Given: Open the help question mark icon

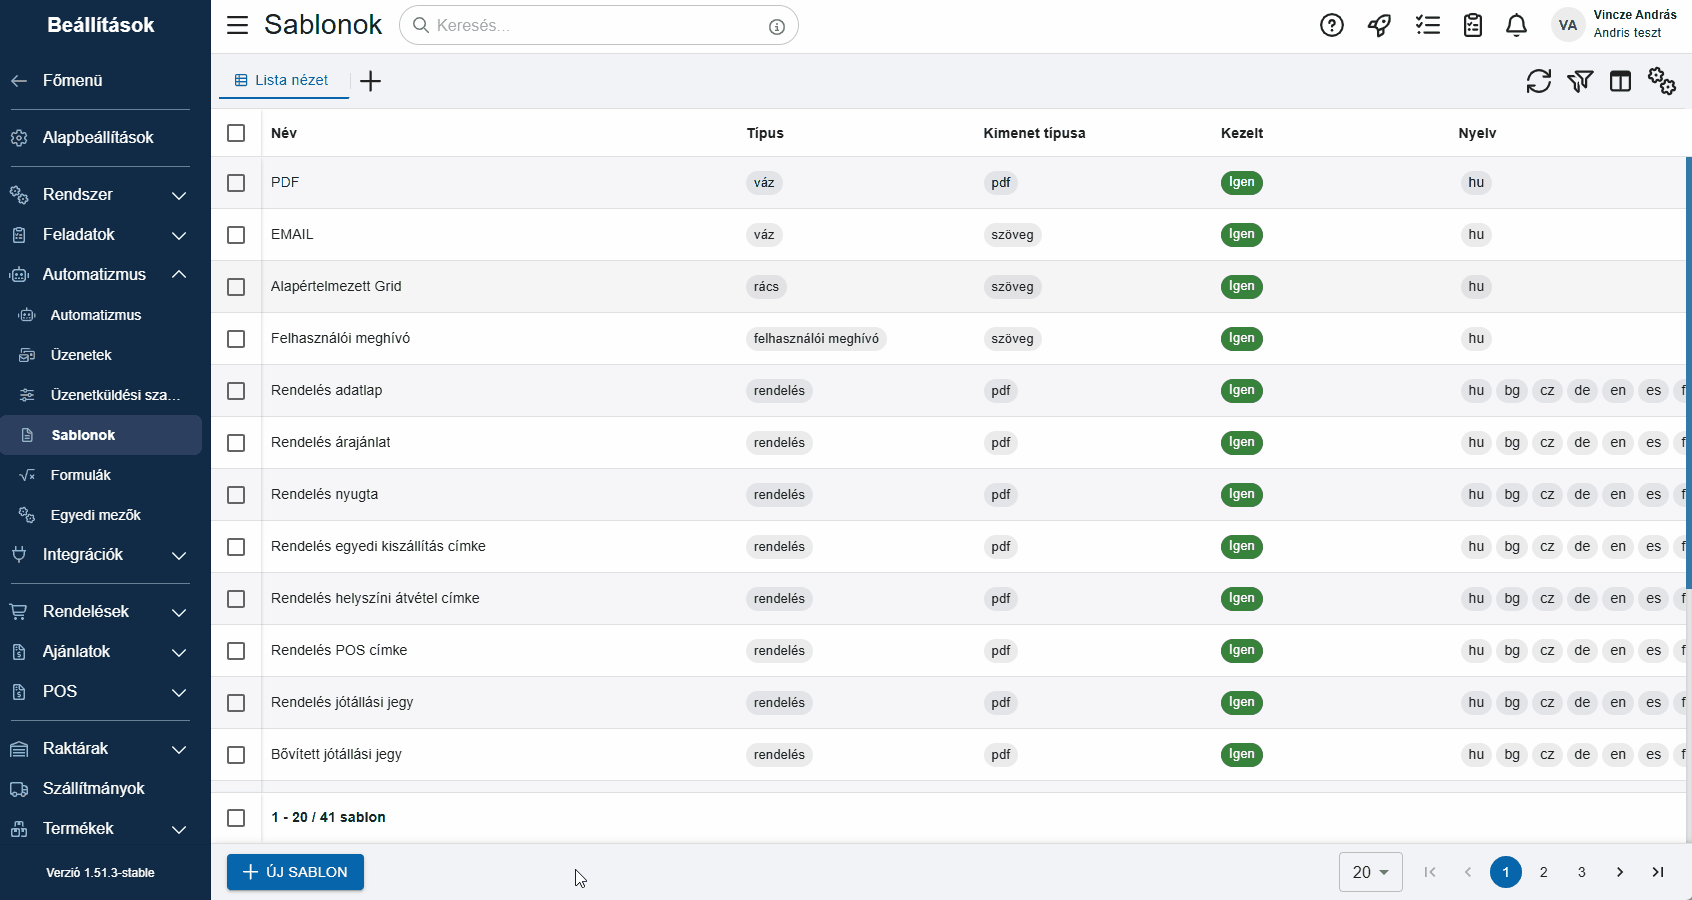Looking at the screenshot, I should 1331,25.
